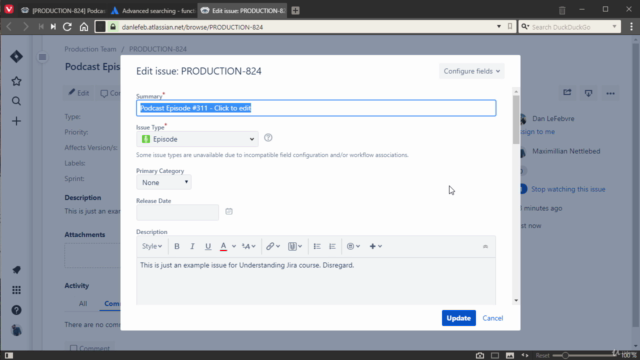The width and height of the screenshot is (640, 360).
Task: Open the Primary Category select box
Action: (x=164, y=182)
